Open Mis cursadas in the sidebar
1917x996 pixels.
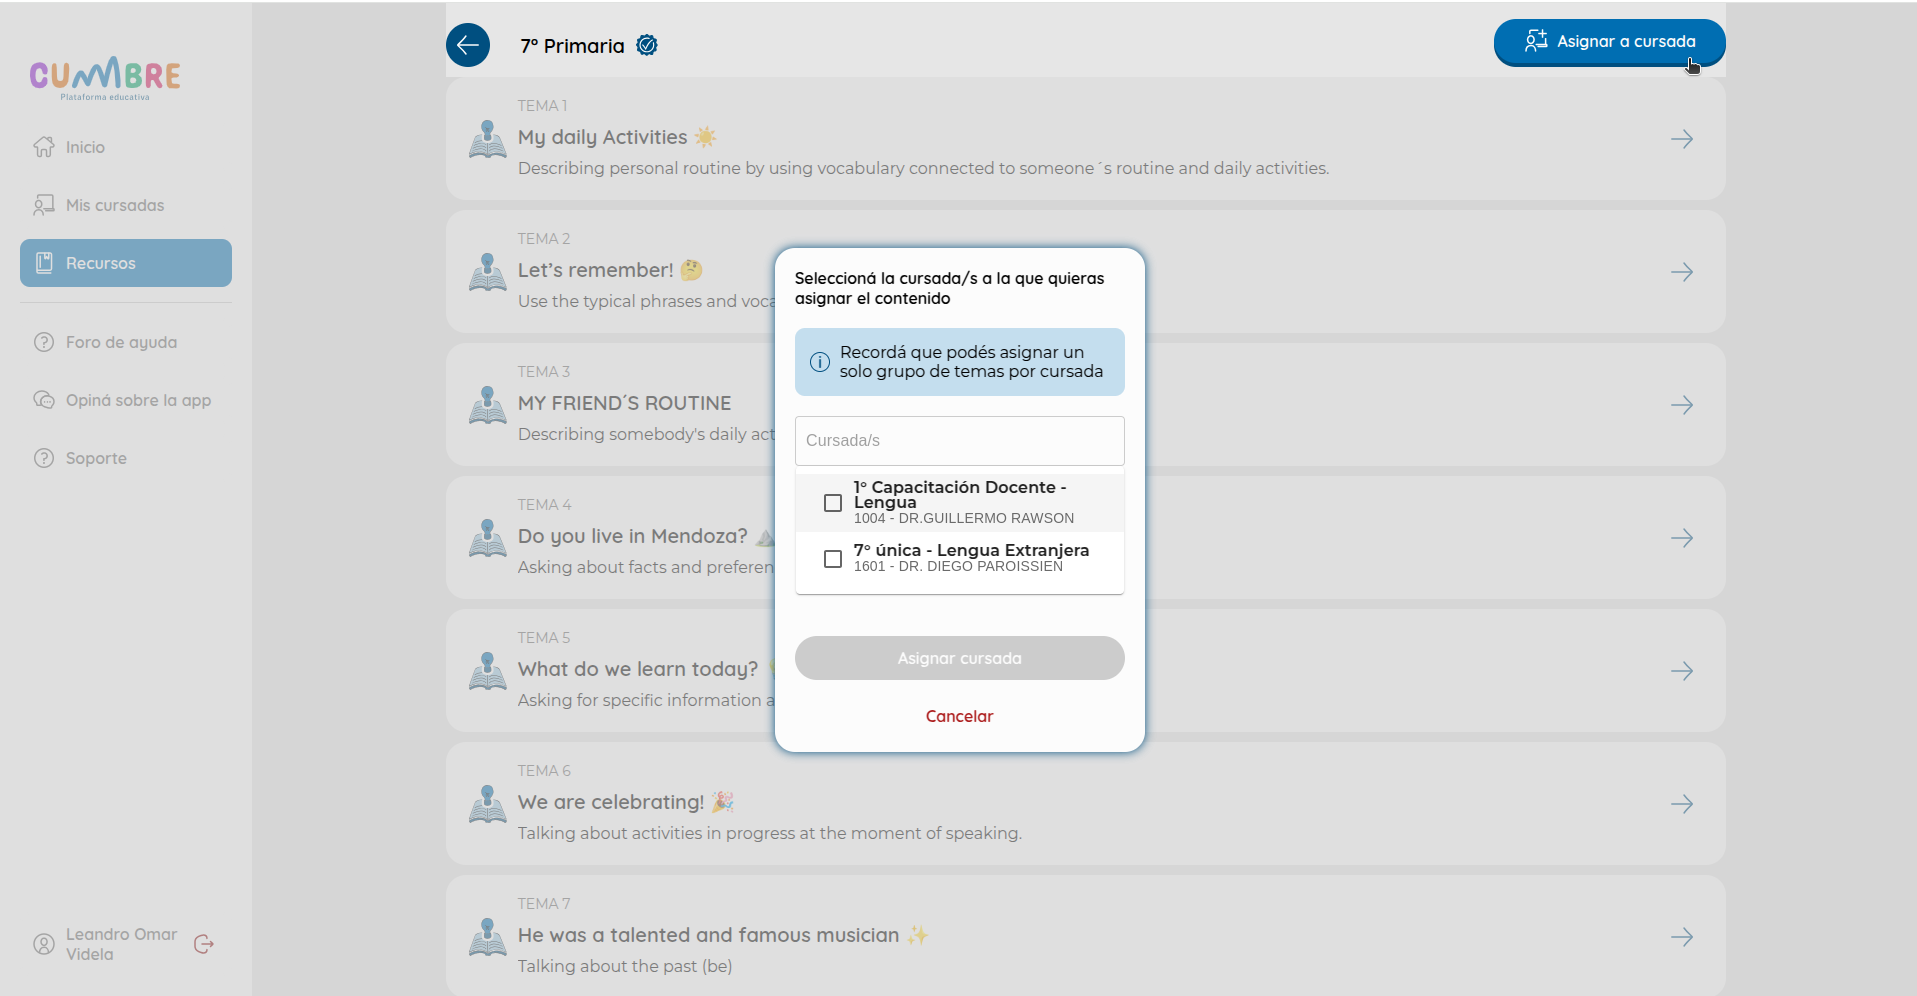126,205
